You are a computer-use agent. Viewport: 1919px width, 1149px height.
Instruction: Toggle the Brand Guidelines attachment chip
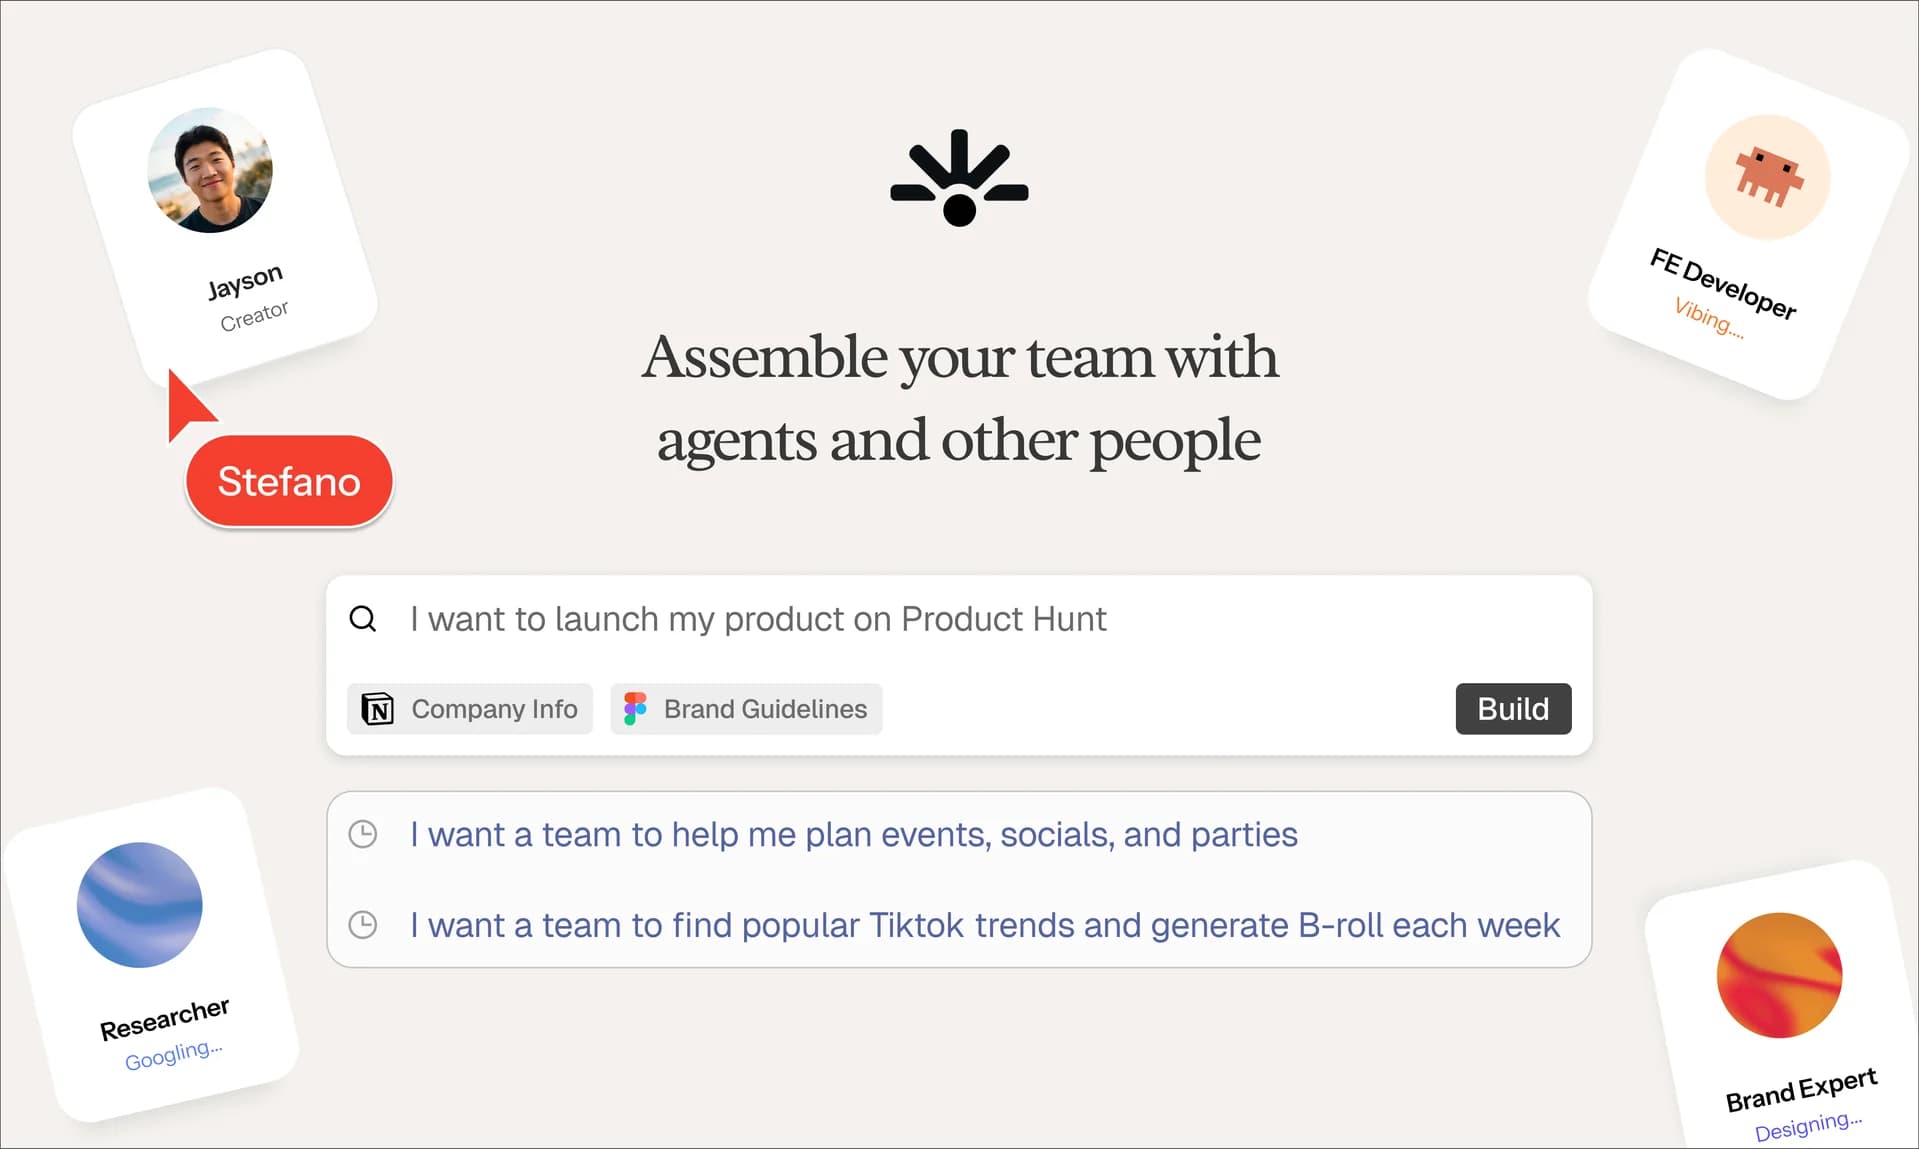[x=745, y=708]
